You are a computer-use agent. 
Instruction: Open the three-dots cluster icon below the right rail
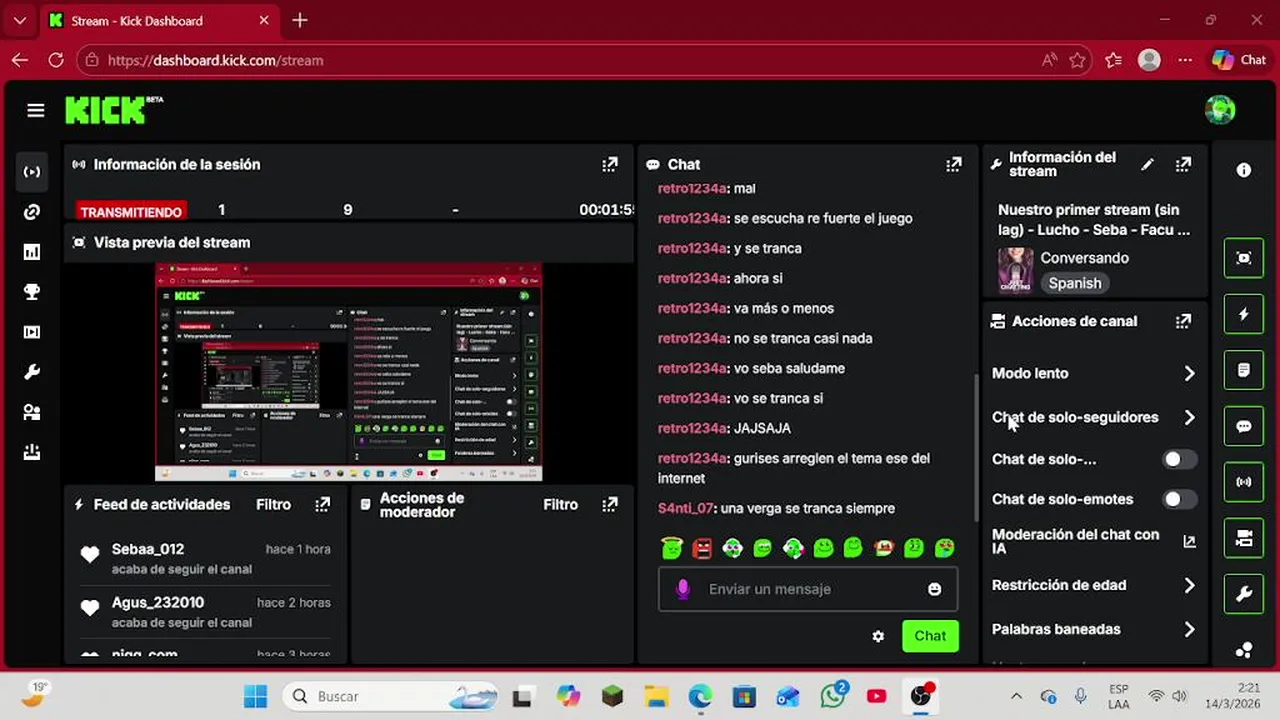click(1244, 650)
